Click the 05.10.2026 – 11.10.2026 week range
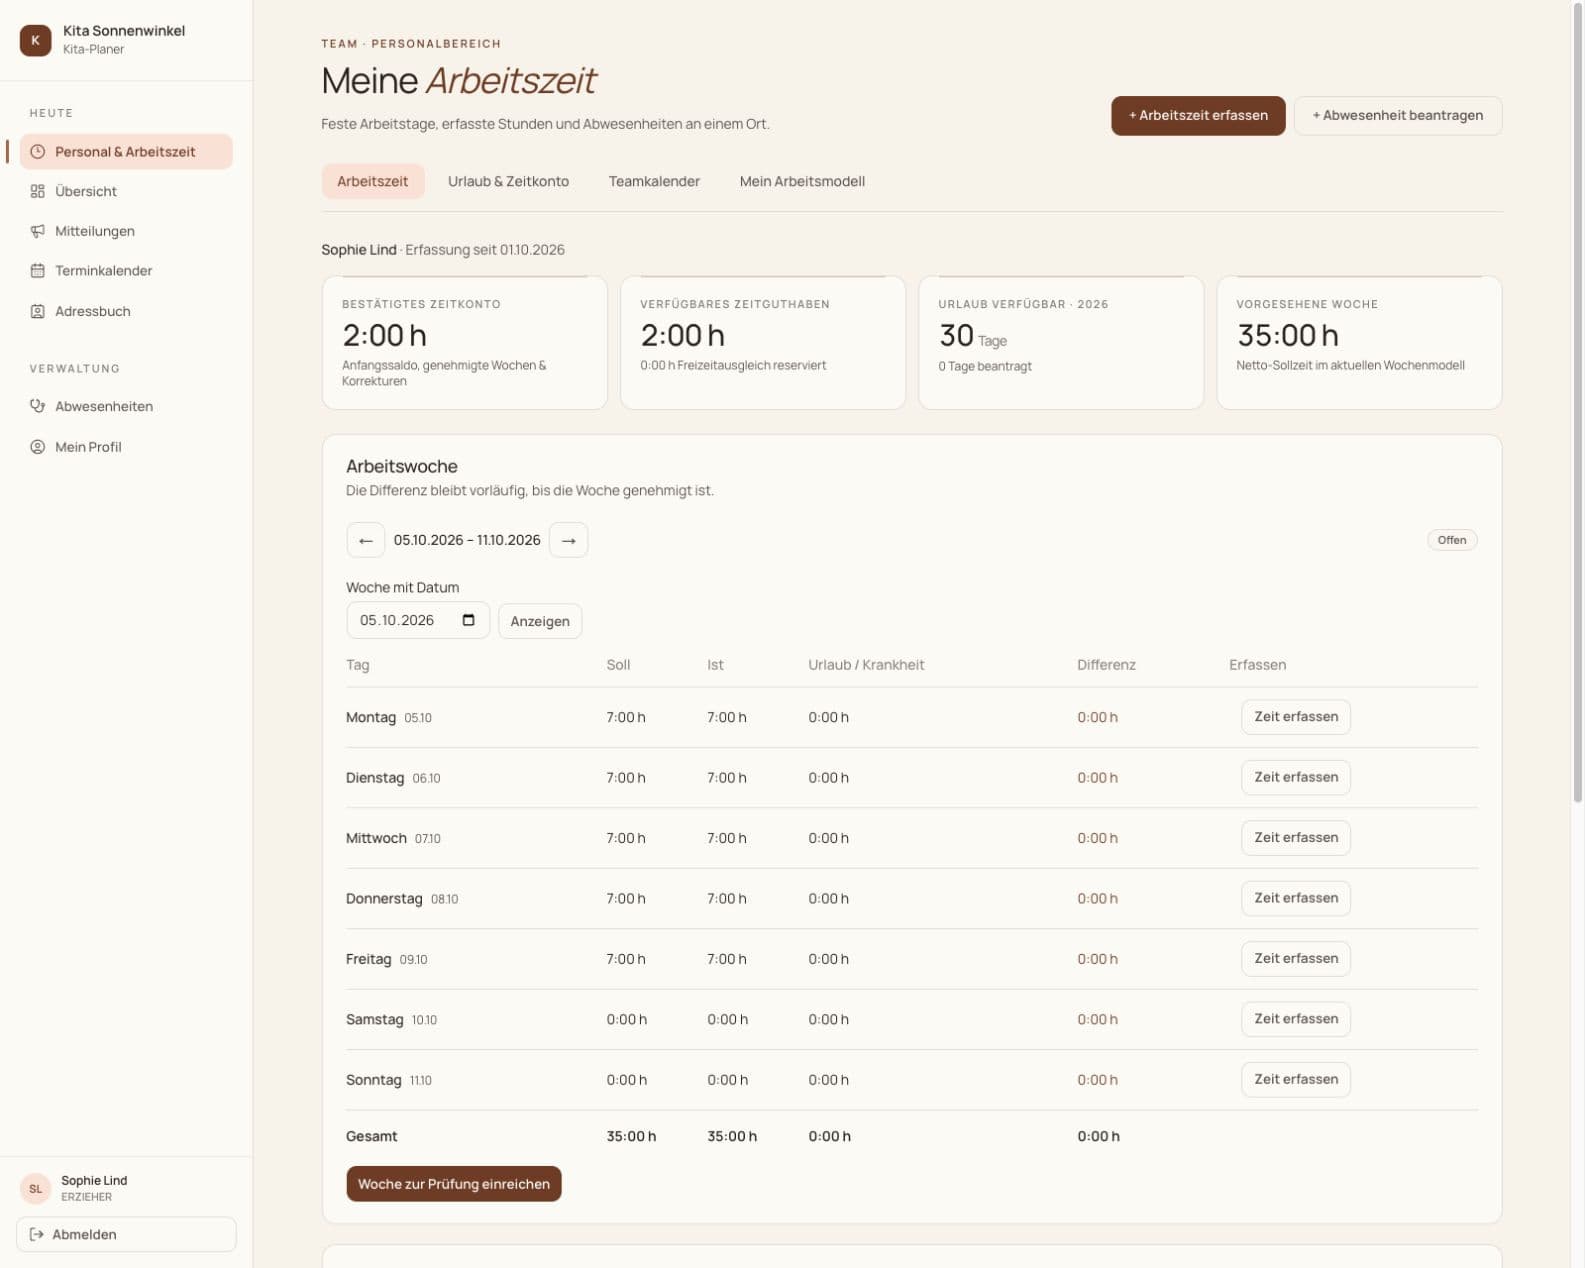The image size is (1585, 1268). click(467, 540)
